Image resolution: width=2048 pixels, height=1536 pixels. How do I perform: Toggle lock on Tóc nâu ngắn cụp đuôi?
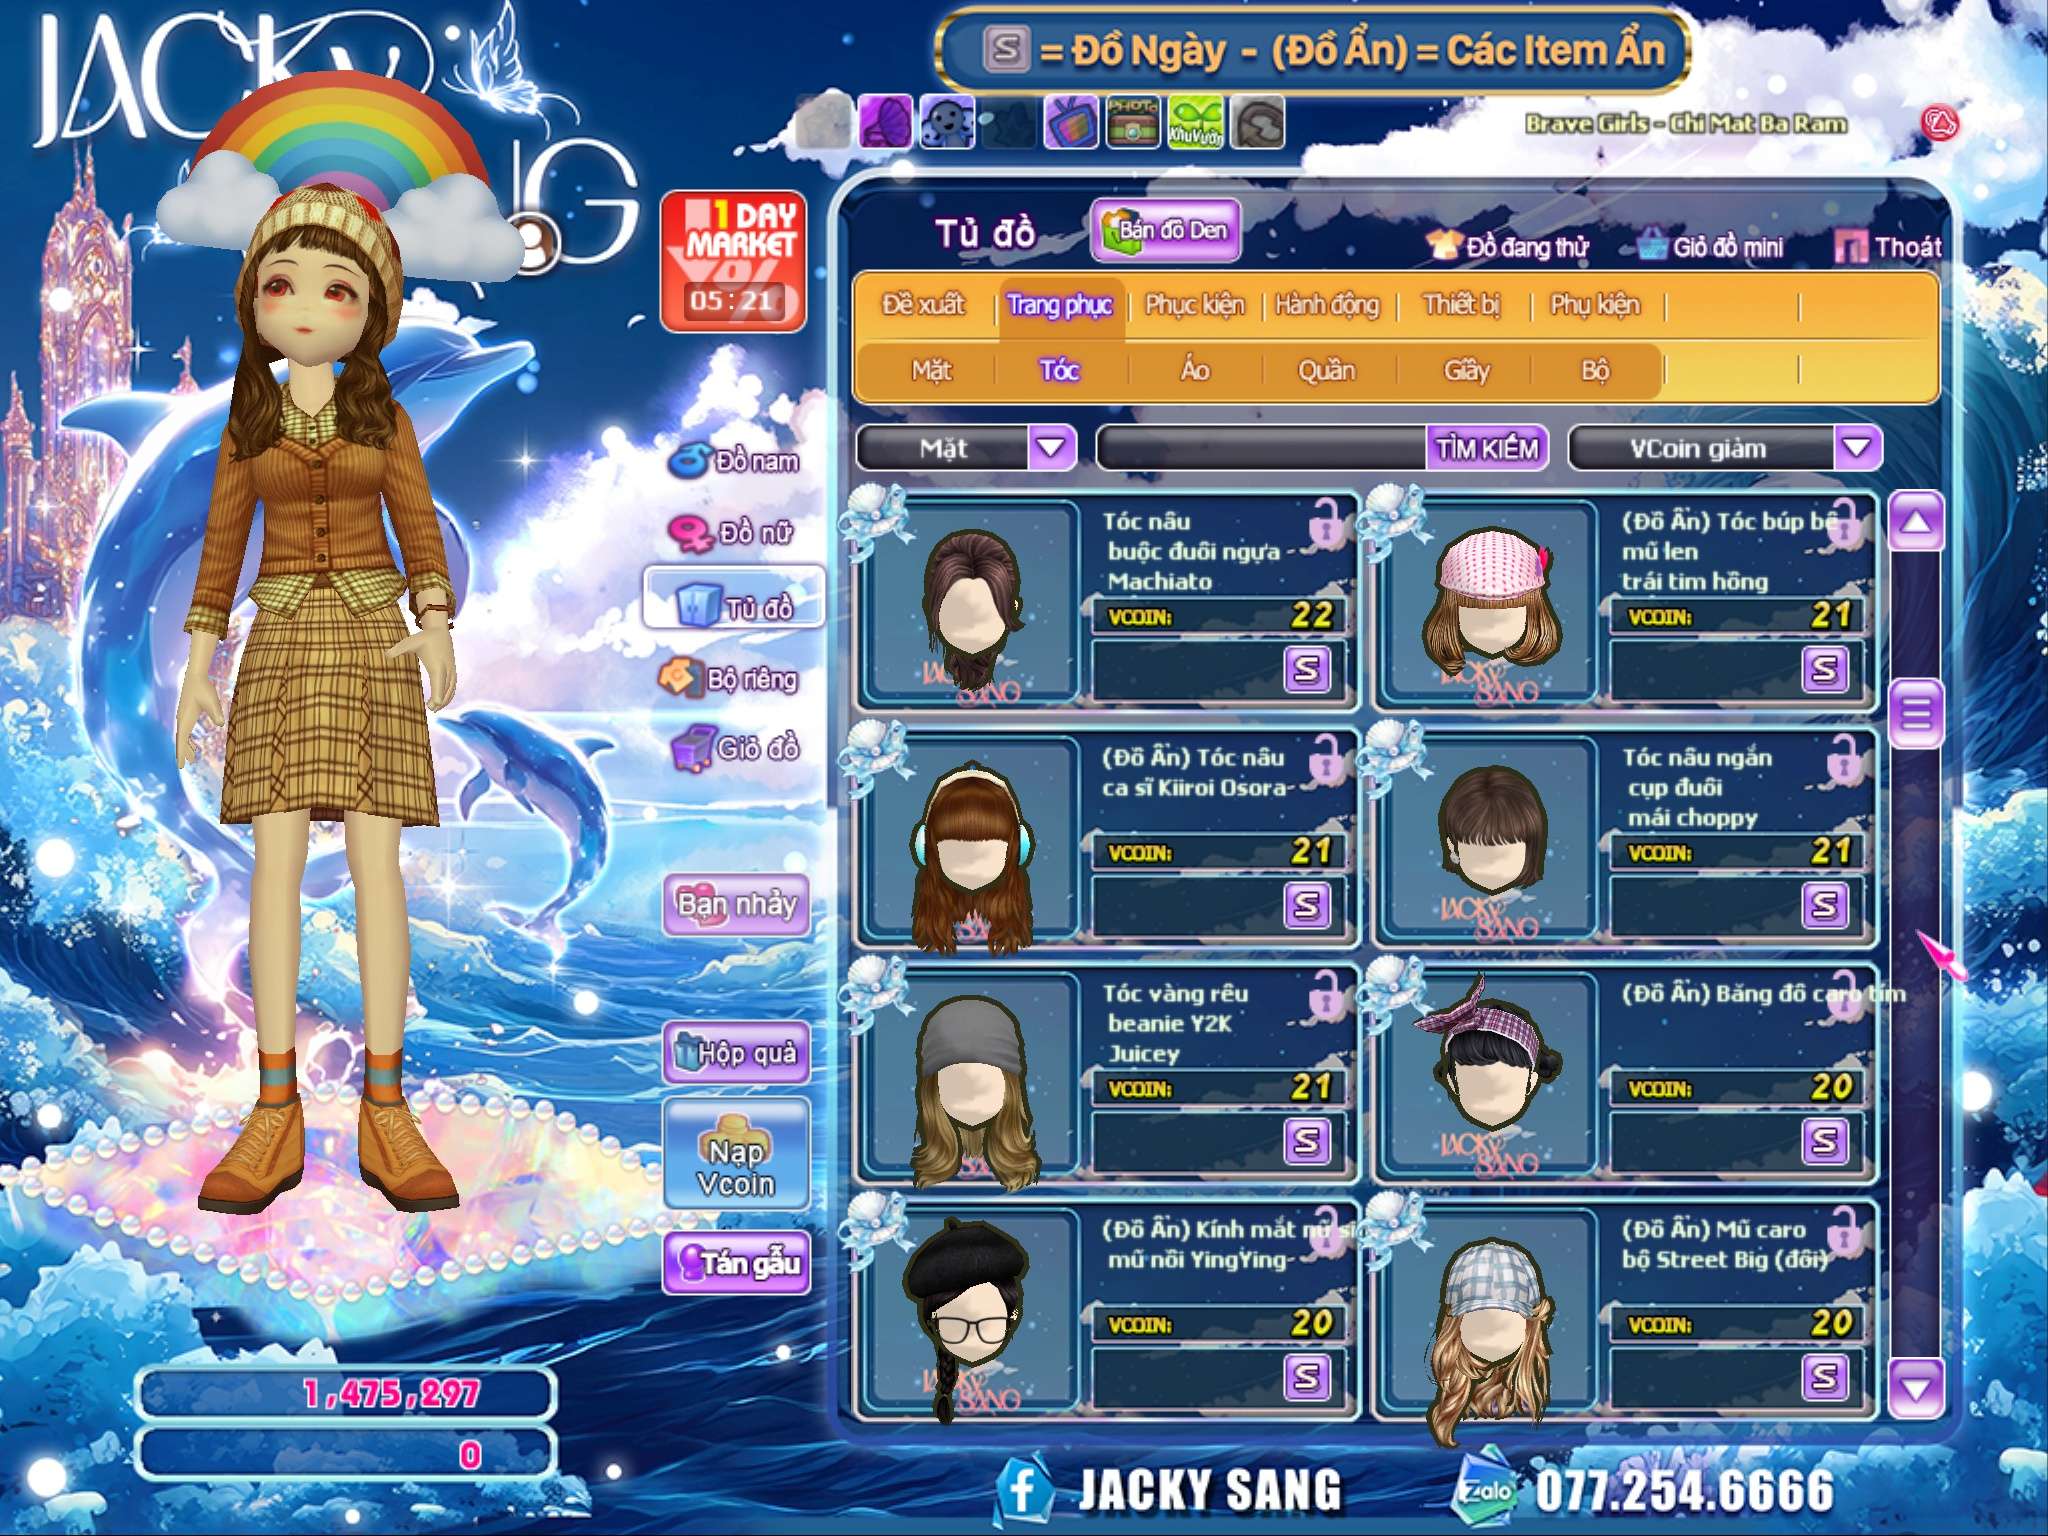[x=1846, y=759]
